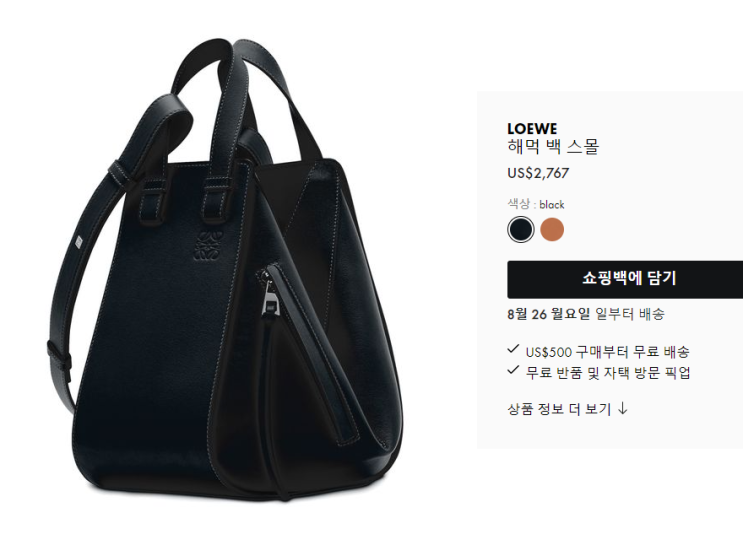Click the 무료 반품 및 자택 방문 픽업 text

(x=608, y=372)
